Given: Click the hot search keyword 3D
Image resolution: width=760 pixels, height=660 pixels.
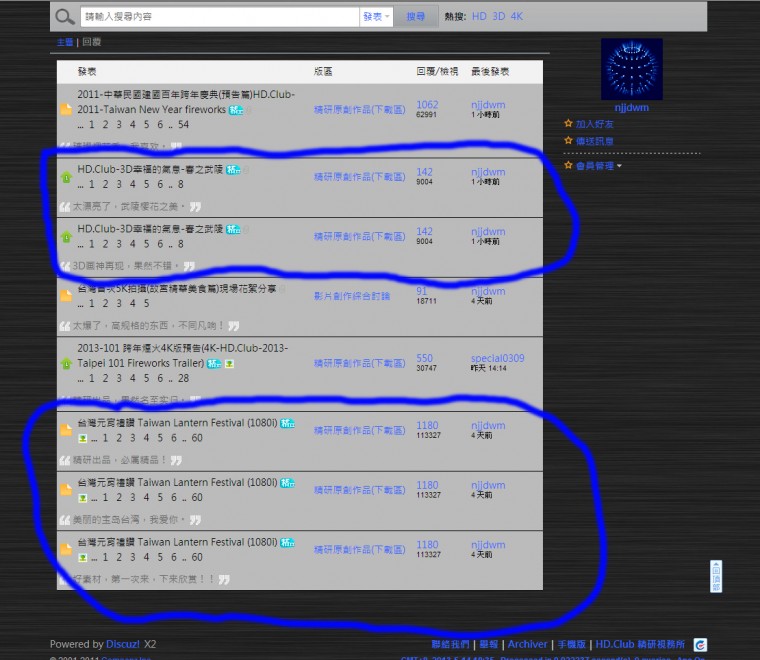Looking at the screenshot, I should pos(499,17).
